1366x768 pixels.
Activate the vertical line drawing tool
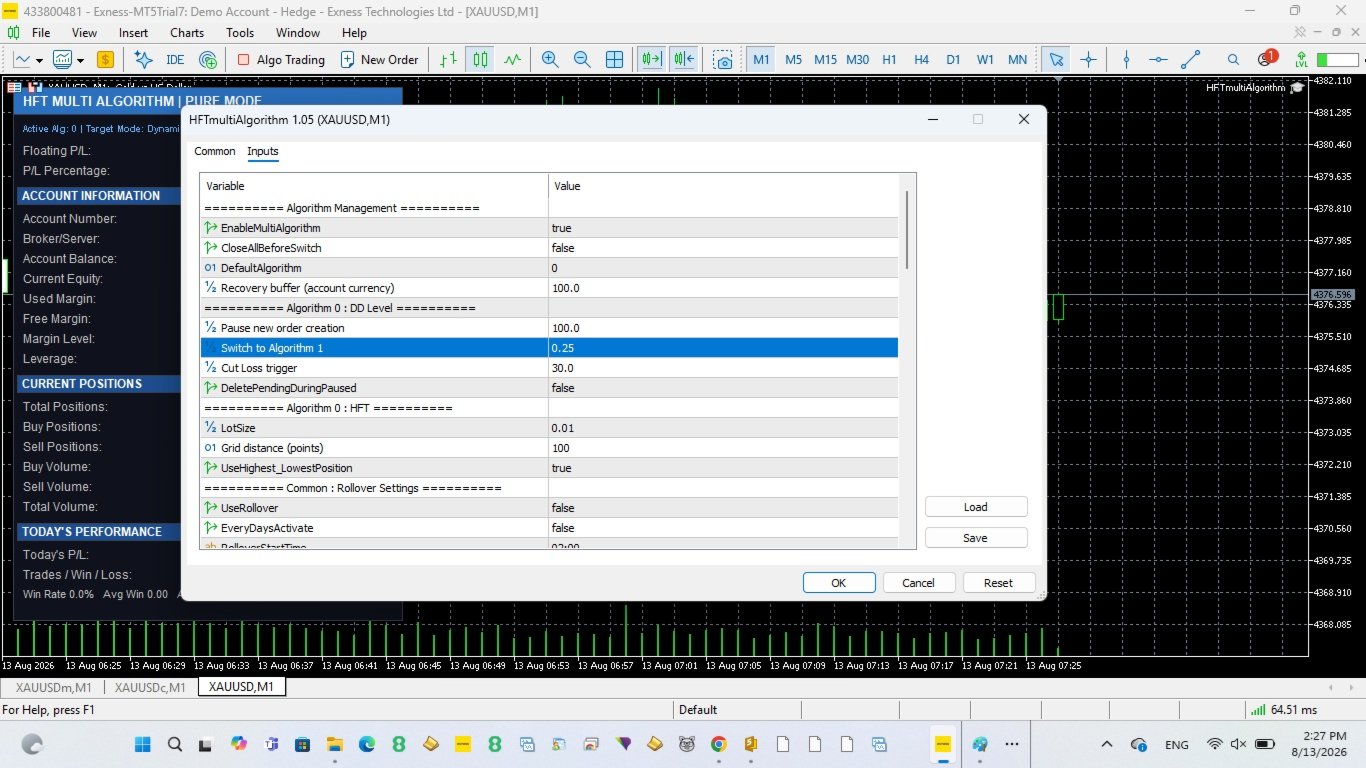click(x=1127, y=59)
